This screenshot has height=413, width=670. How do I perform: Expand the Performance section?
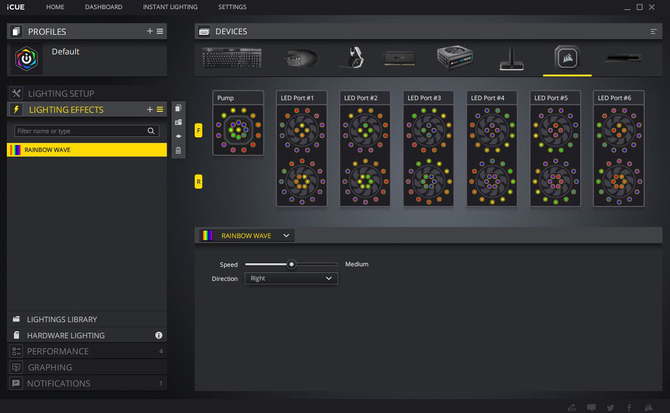point(87,351)
